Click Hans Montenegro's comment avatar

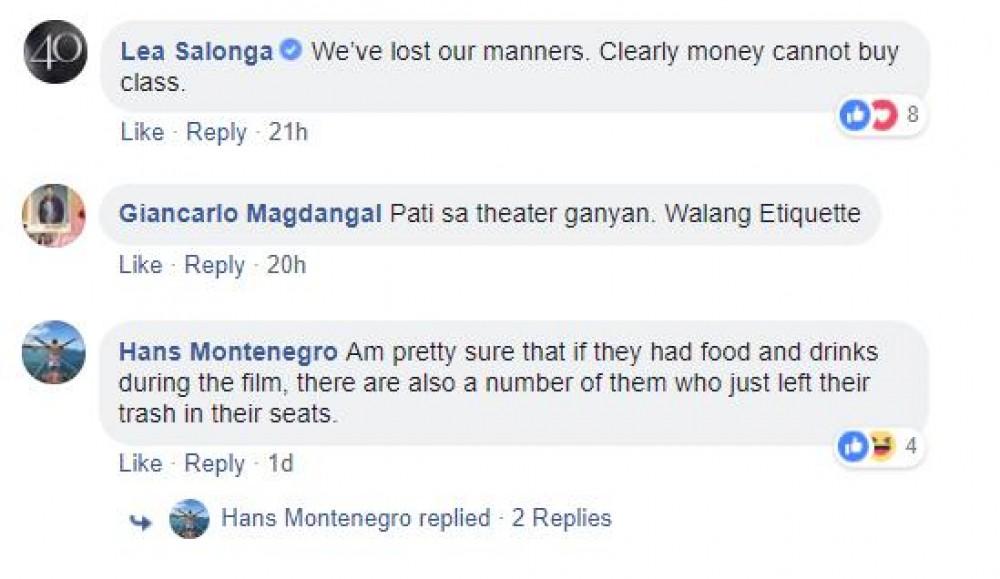54,352
